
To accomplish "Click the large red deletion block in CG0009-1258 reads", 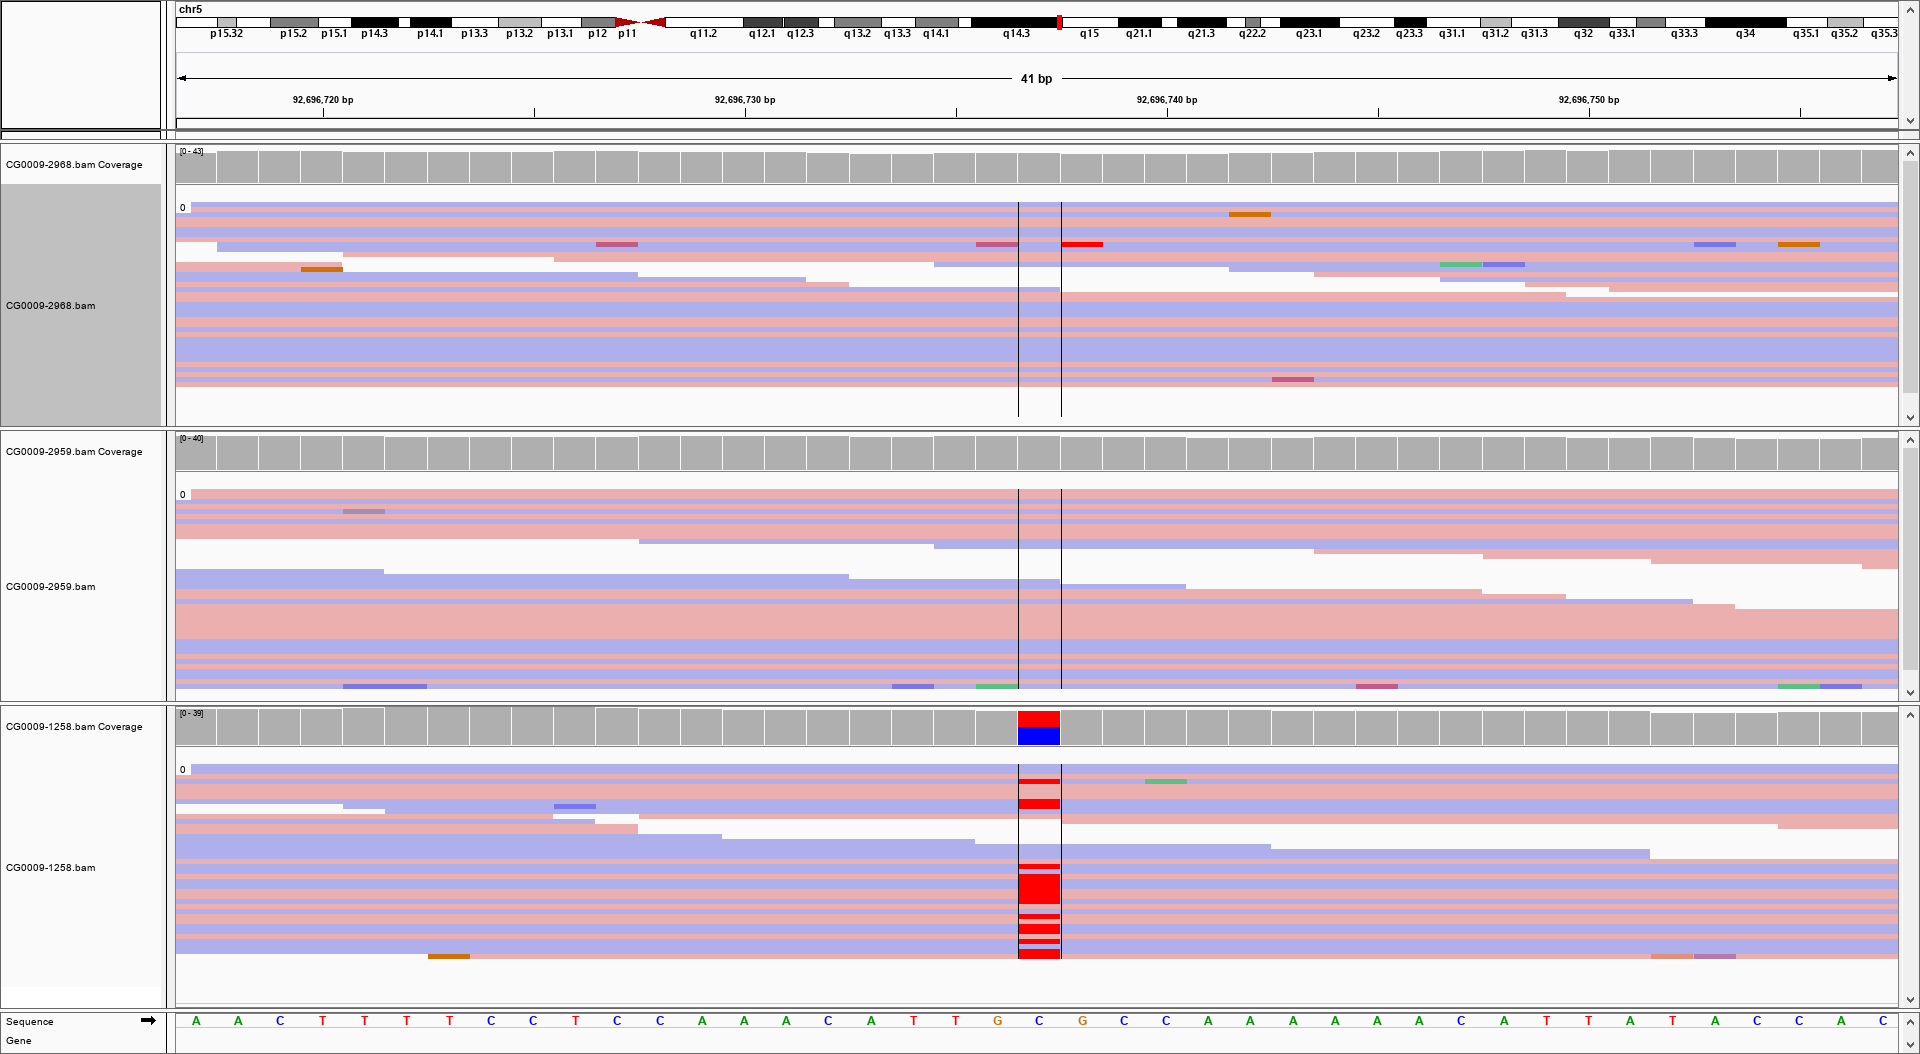I will click(x=1038, y=886).
